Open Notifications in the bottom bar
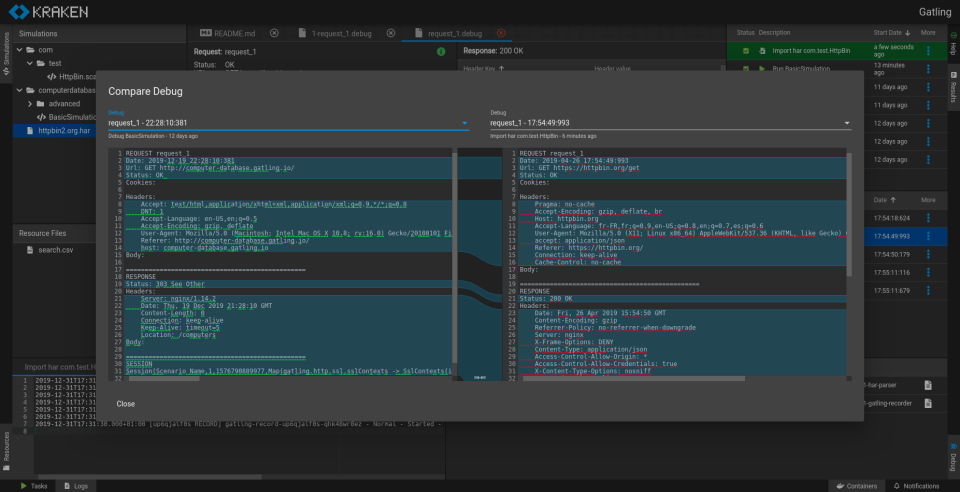This screenshot has width=960, height=492. pos(916,485)
